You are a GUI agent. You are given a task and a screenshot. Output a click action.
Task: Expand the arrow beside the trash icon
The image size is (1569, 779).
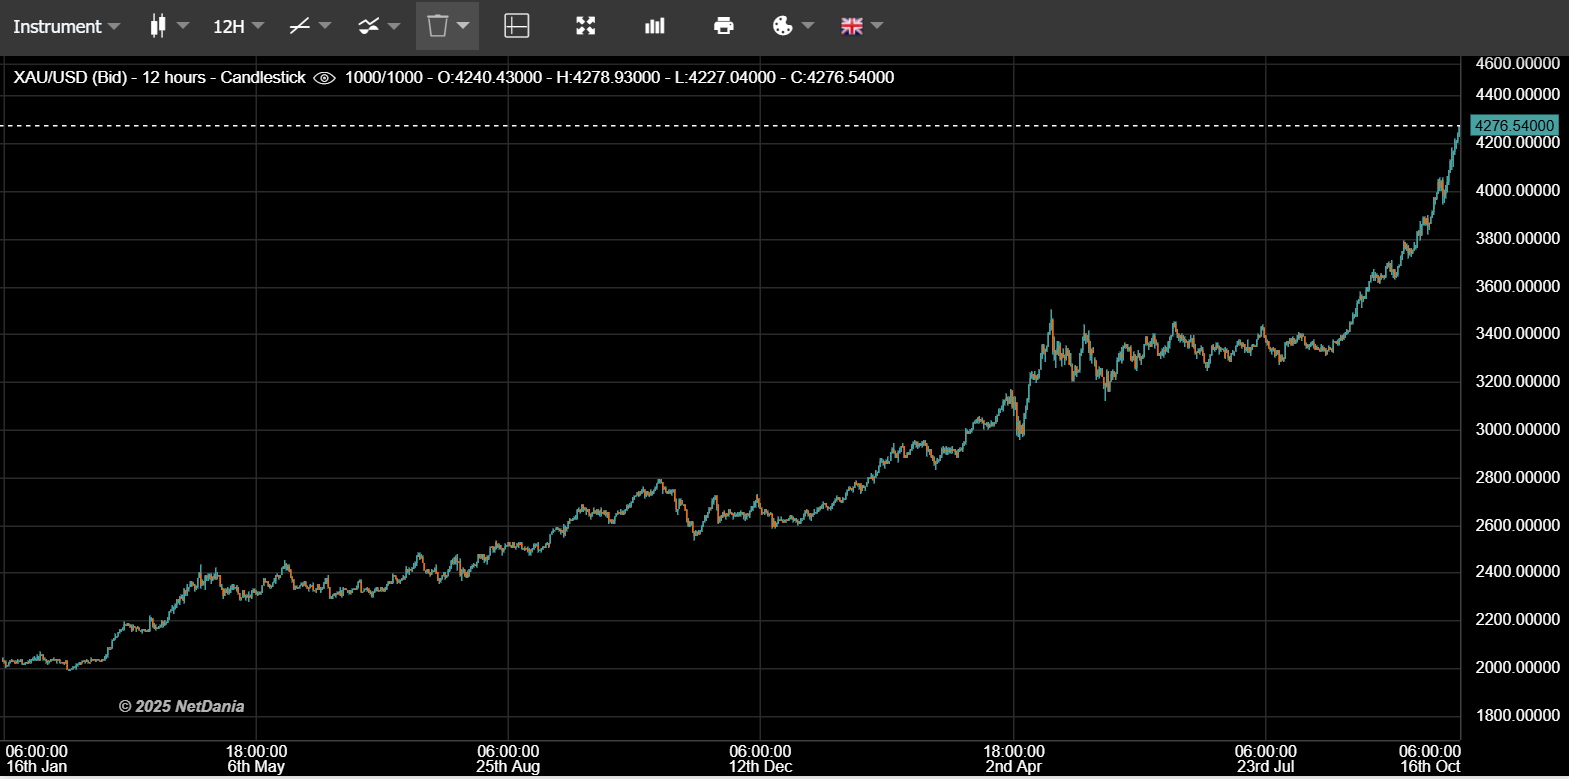point(463,26)
